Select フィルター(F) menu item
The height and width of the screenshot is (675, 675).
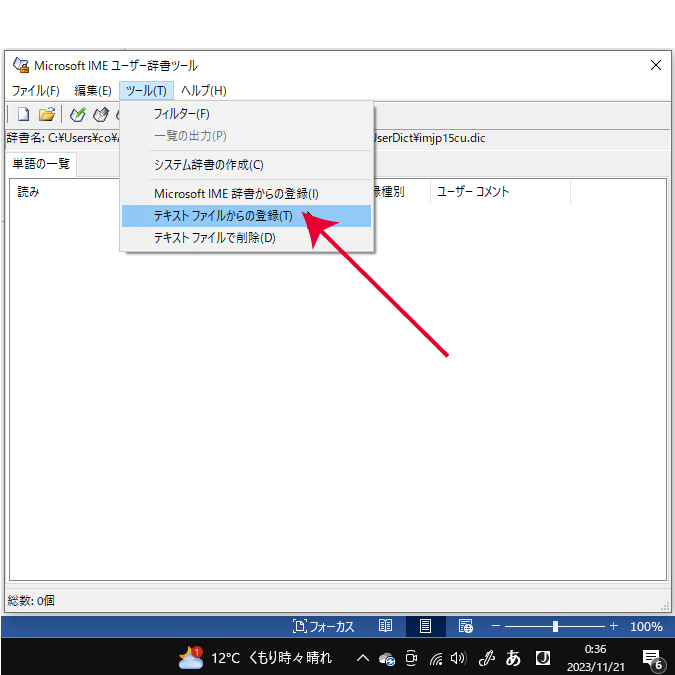(246, 114)
